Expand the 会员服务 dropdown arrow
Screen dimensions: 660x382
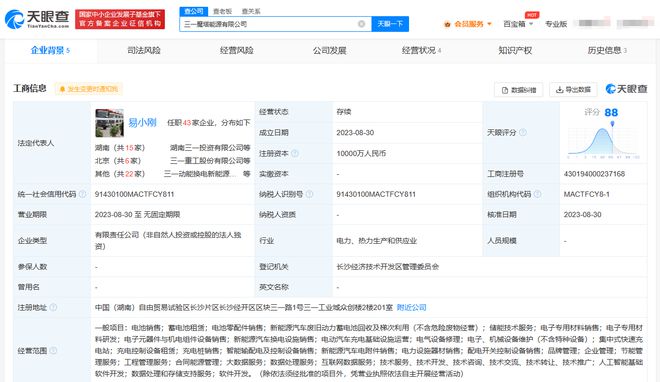[490, 24]
